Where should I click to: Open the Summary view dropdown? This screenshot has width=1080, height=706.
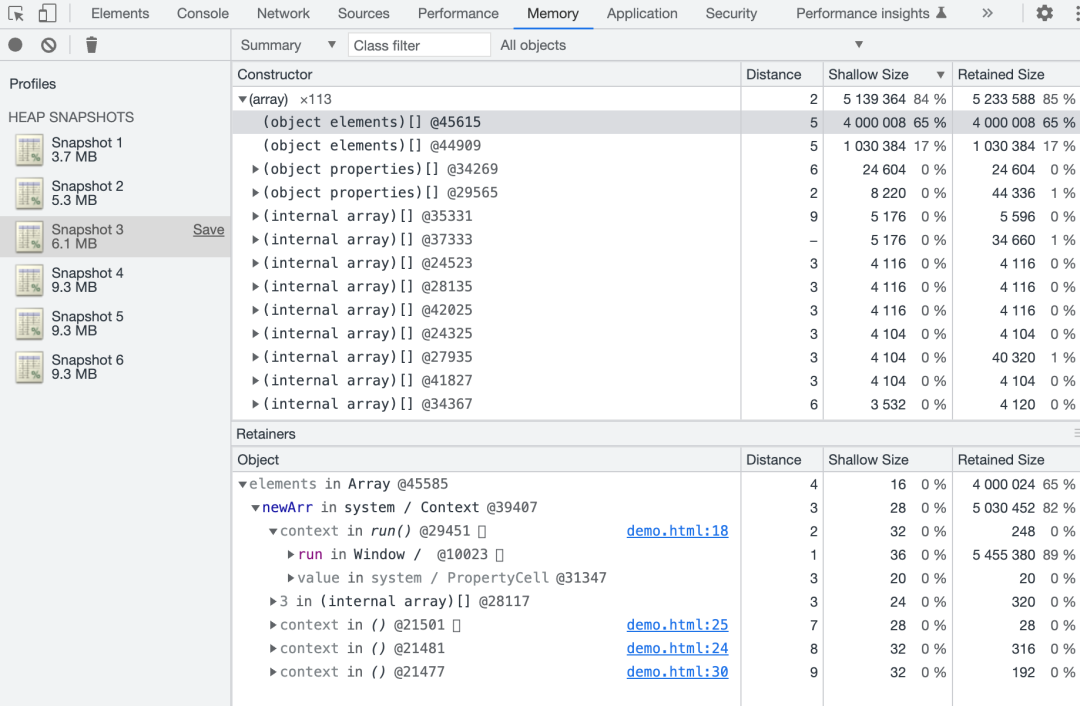(288, 45)
